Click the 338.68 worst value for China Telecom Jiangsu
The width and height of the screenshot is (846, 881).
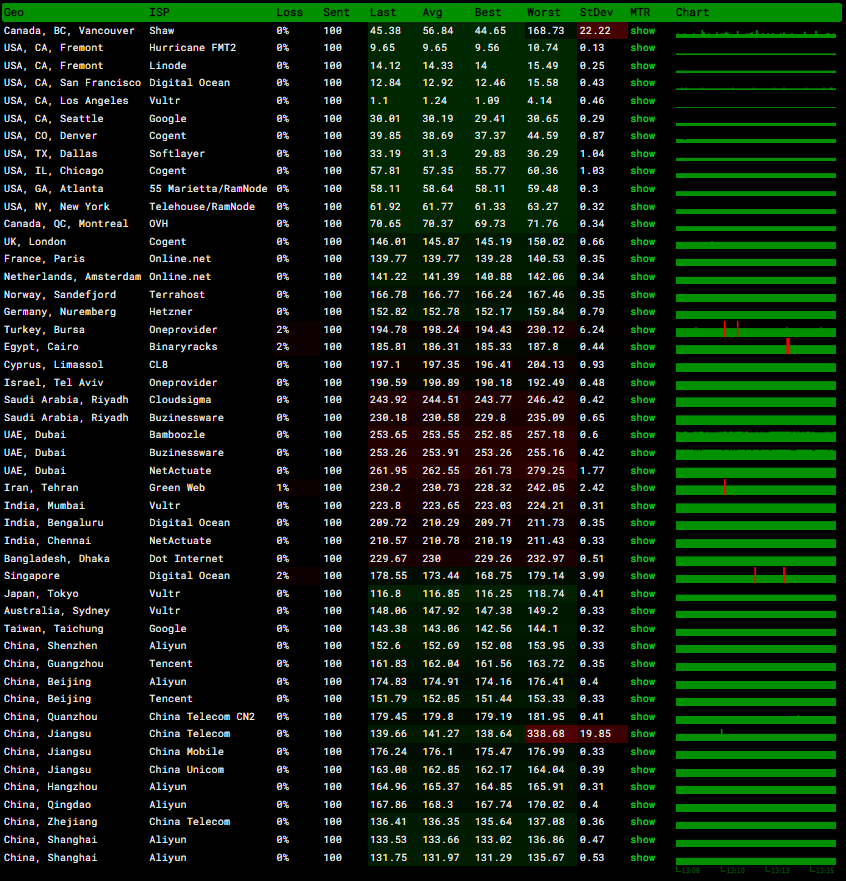coord(546,734)
